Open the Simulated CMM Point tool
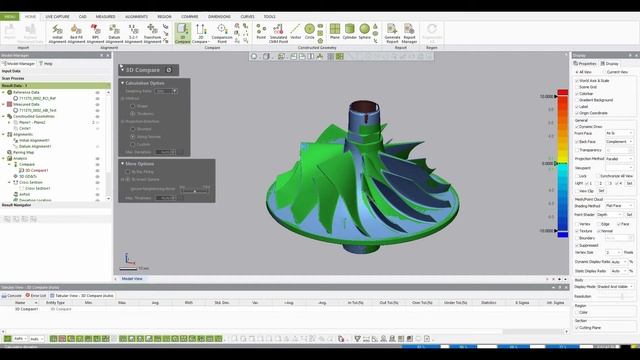 coord(278,33)
